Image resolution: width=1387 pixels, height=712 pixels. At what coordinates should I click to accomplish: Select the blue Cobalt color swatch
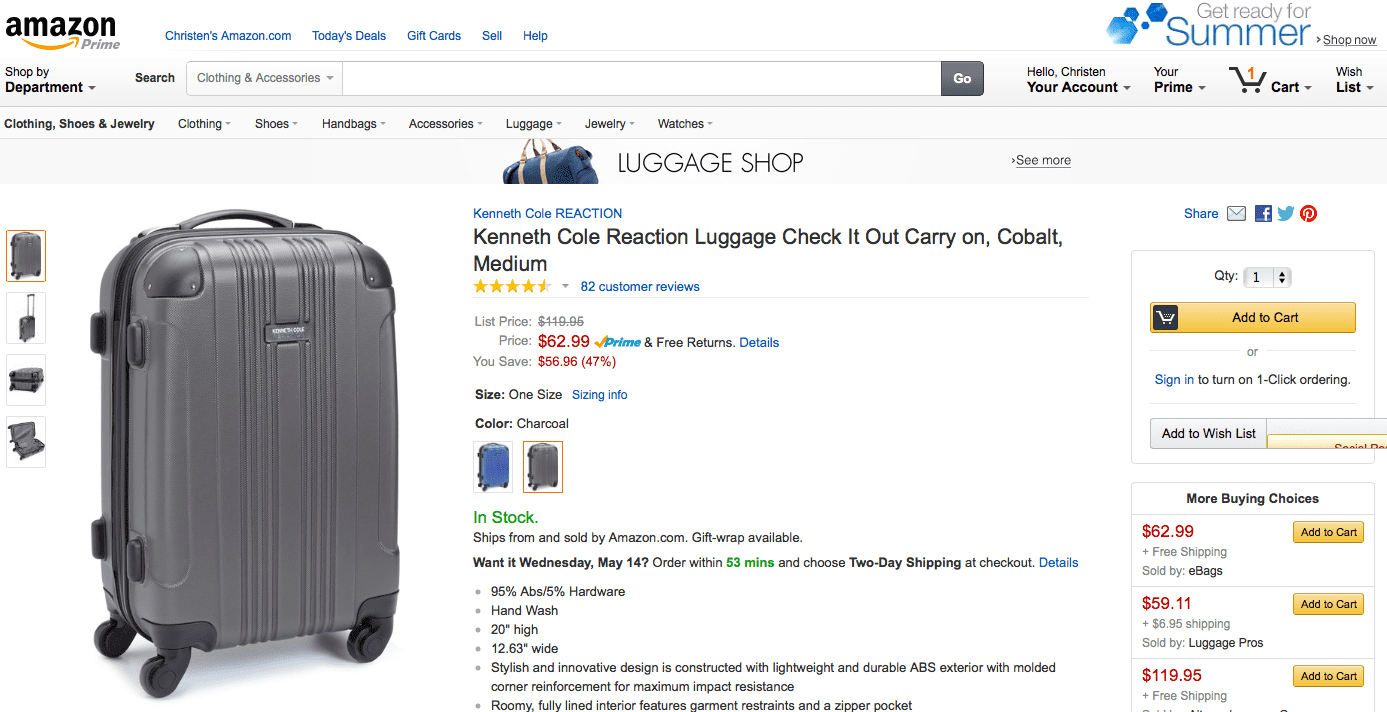pos(493,467)
